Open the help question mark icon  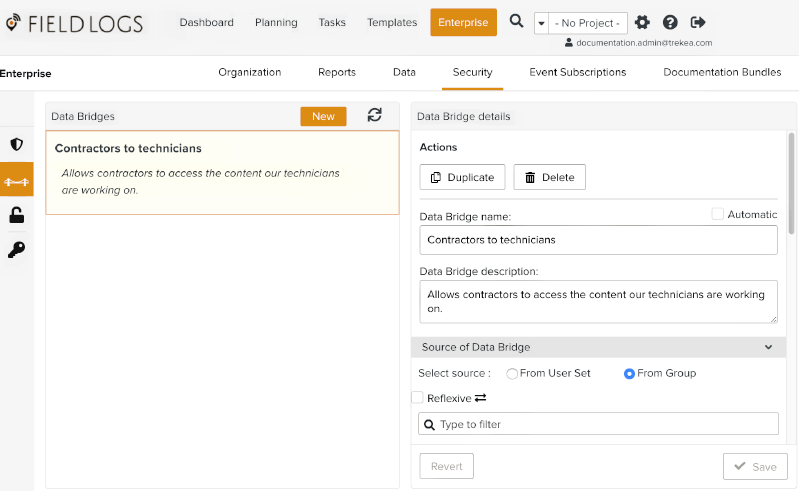coord(670,22)
